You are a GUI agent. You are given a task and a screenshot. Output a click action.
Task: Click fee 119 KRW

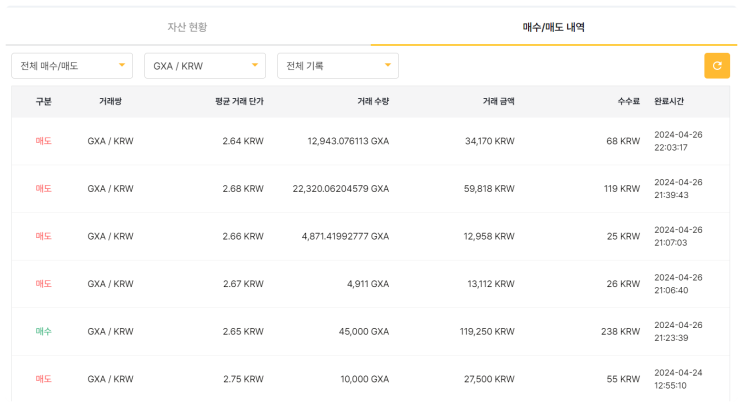[x=622, y=189]
